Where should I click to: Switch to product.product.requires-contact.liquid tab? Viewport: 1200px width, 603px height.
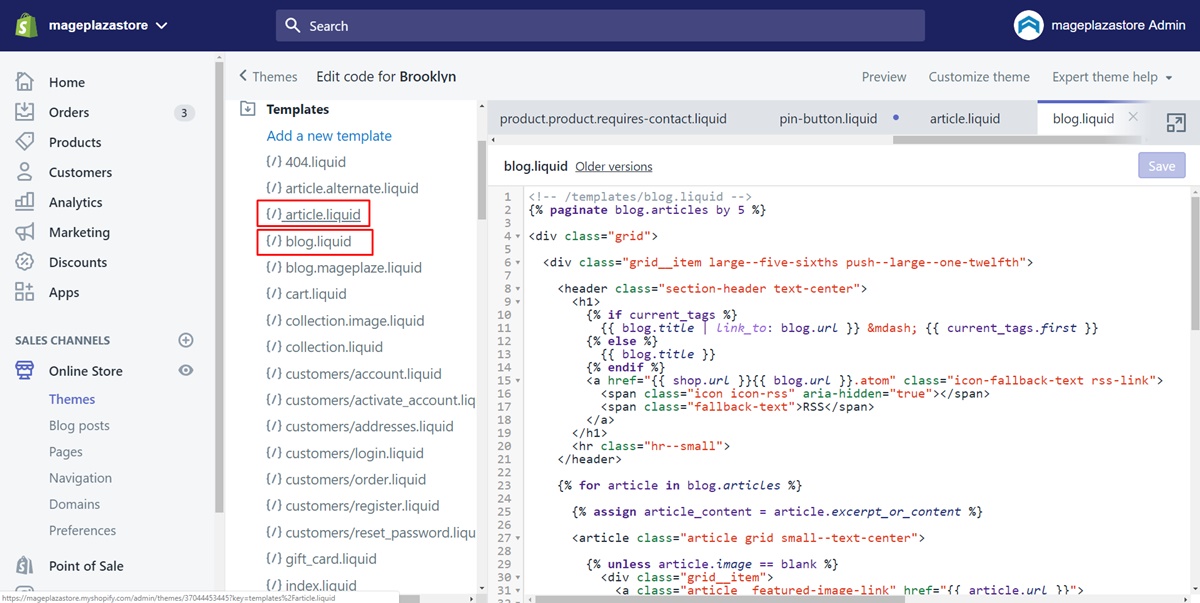(613, 118)
